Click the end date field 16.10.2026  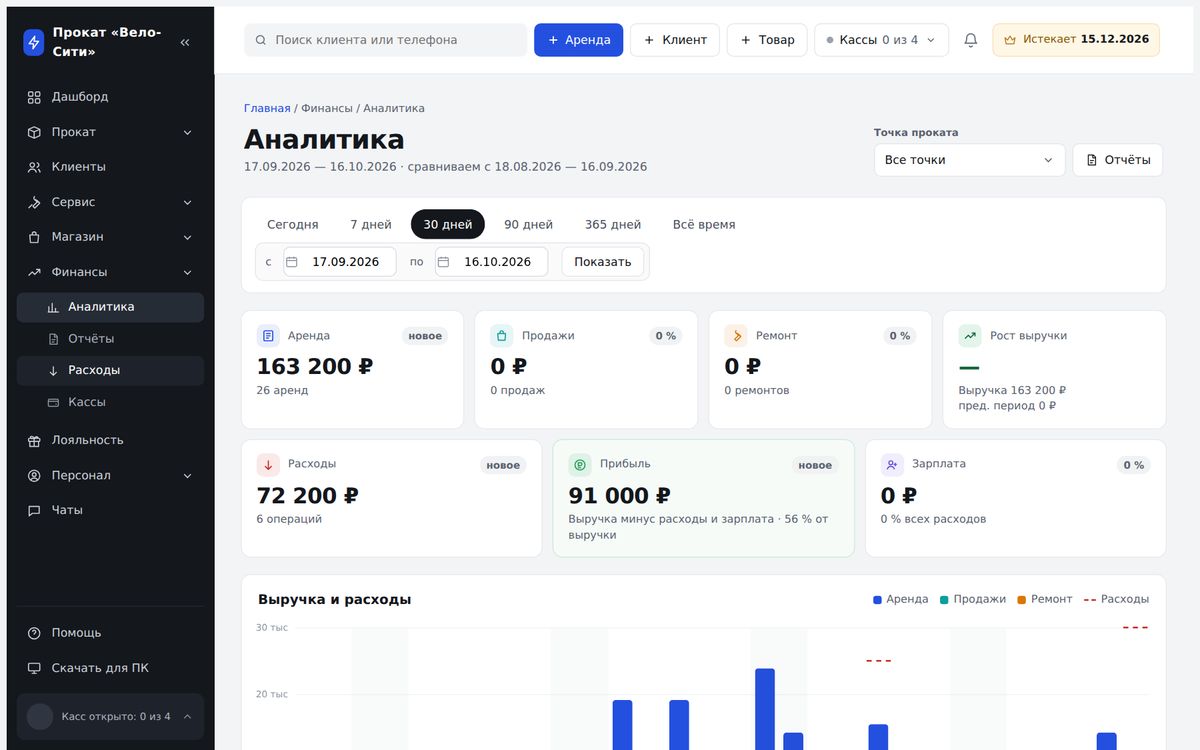click(x=491, y=262)
